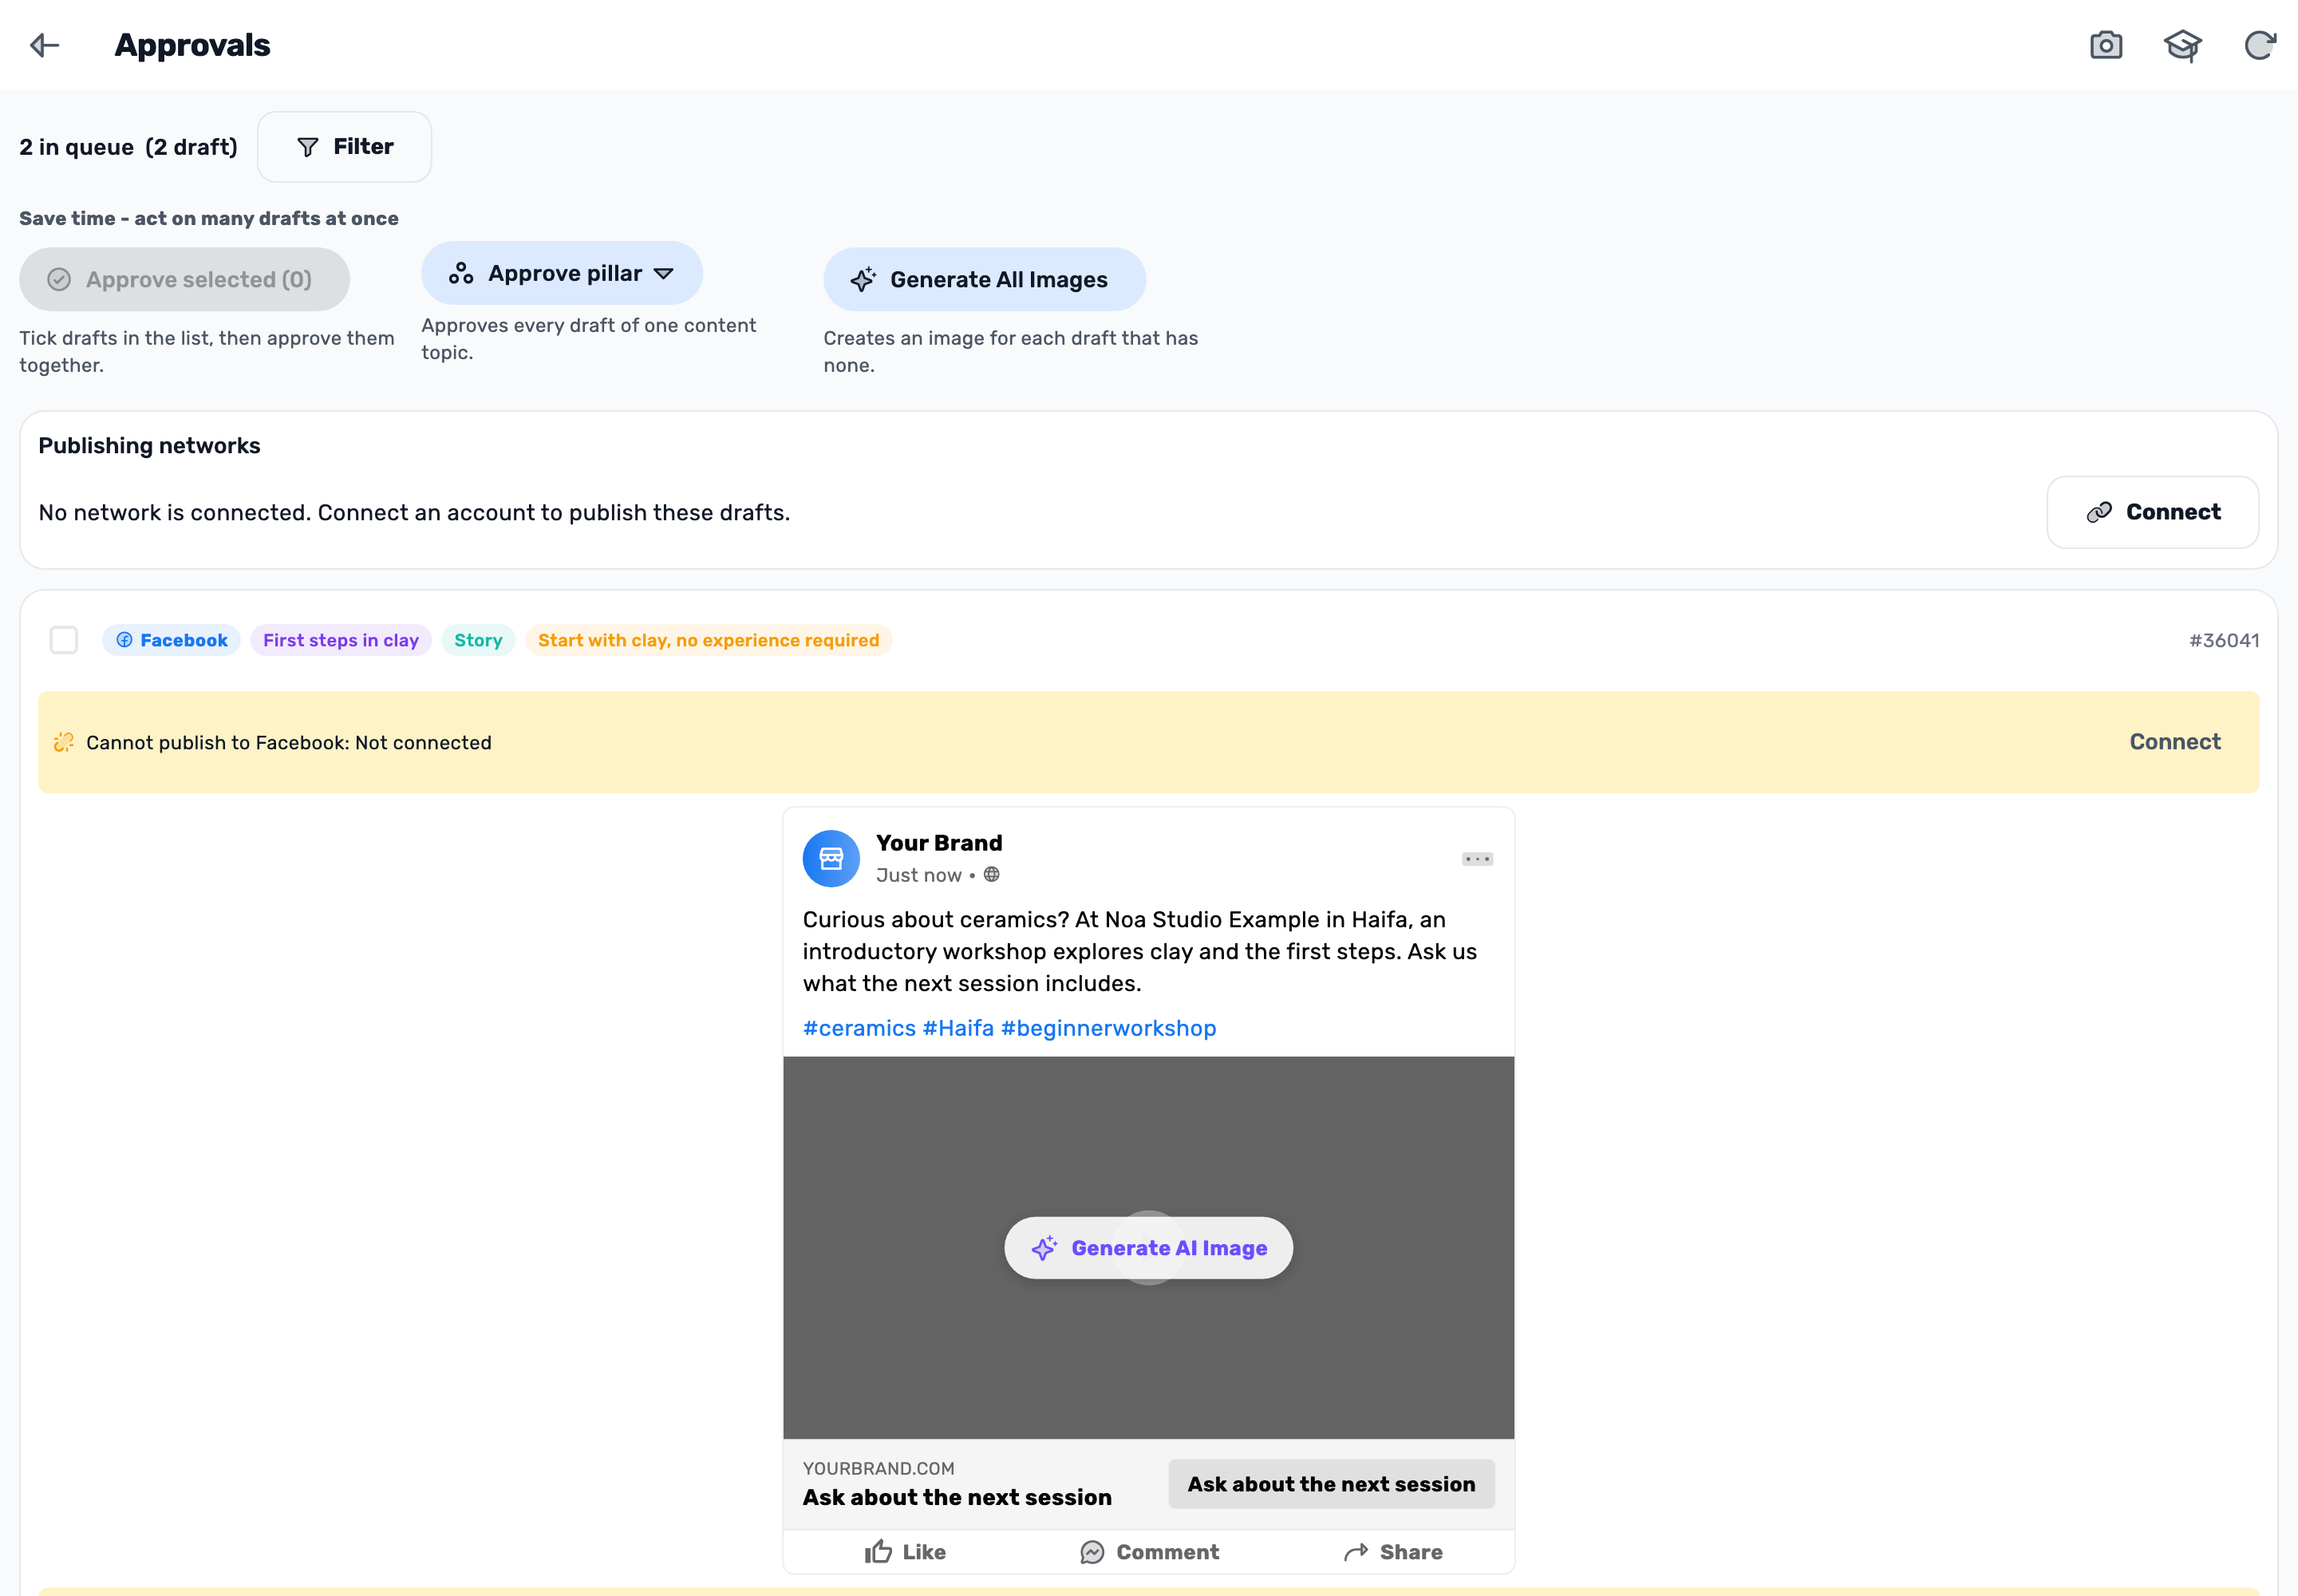2298x1596 pixels.
Task: Expand the Approve pillar dropdown
Action: pyautogui.click(x=562, y=273)
